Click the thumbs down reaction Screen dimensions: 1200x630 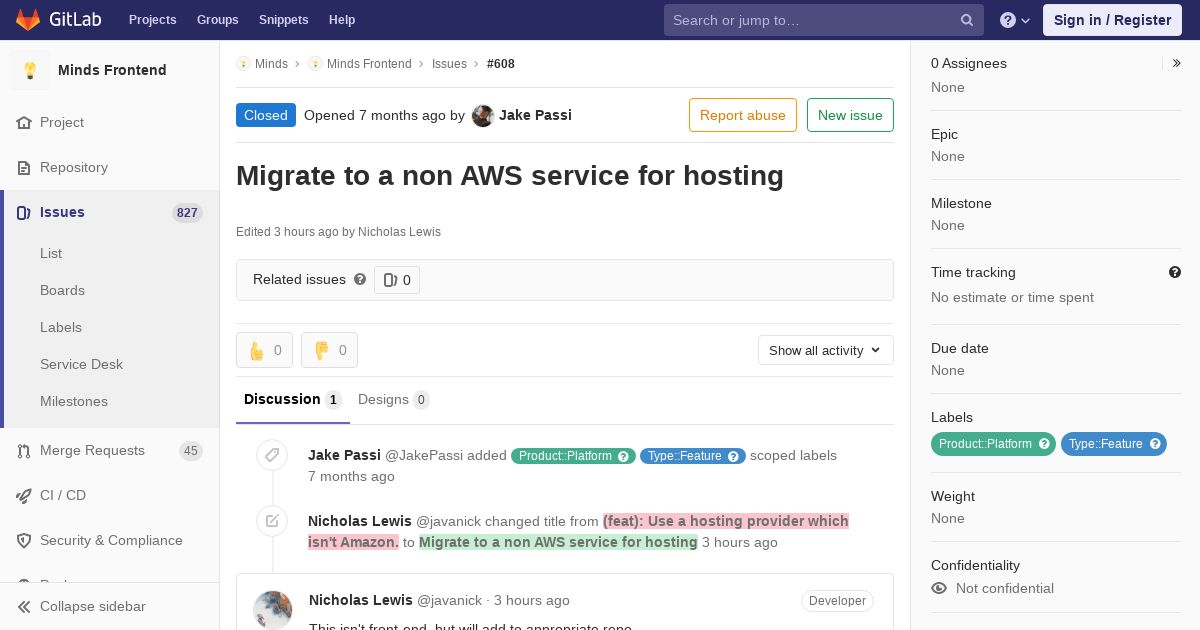point(329,350)
